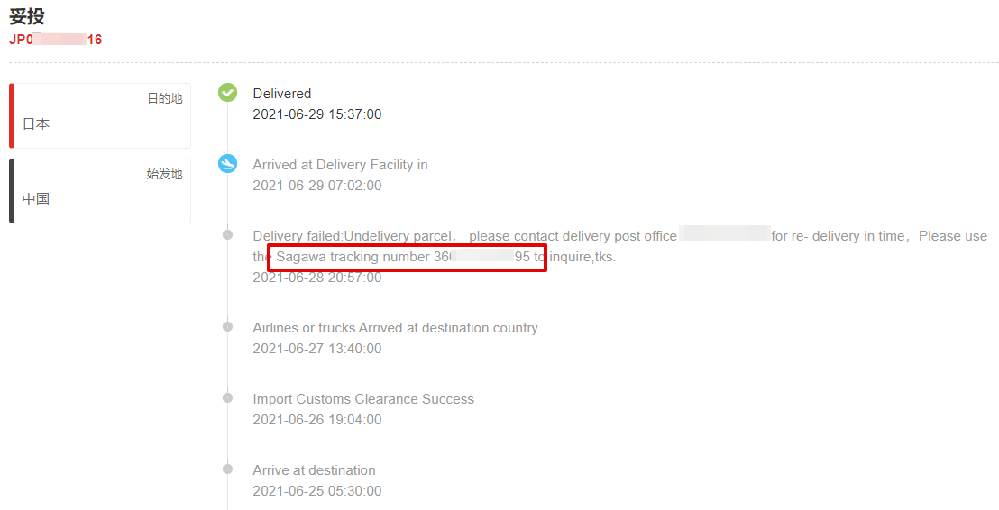Click the Arrive at destination timeline dot

[x=227, y=469]
